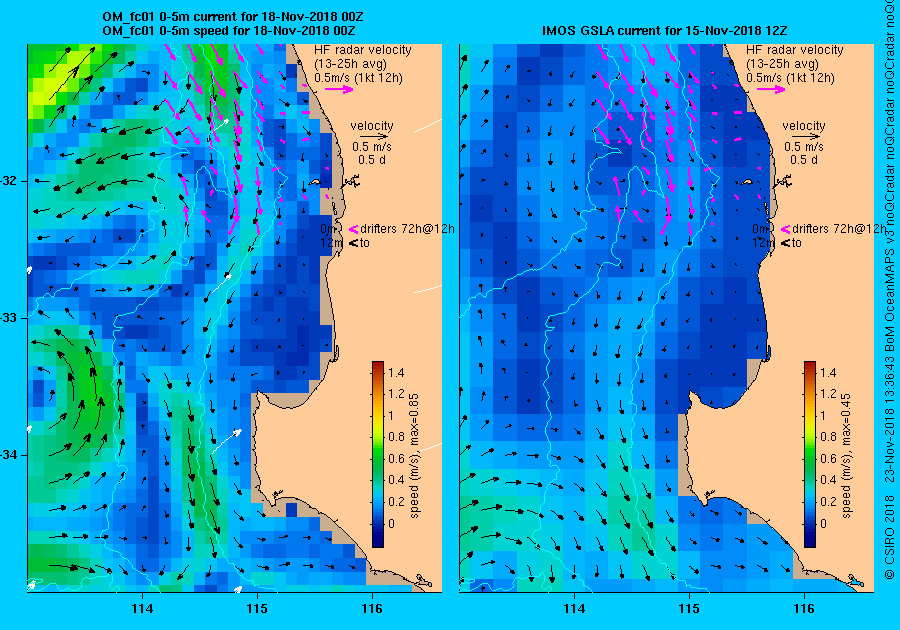900x630 pixels.
Task: Click the -32 latitude label
Action: pyautogui.click(x=9, y=181)
